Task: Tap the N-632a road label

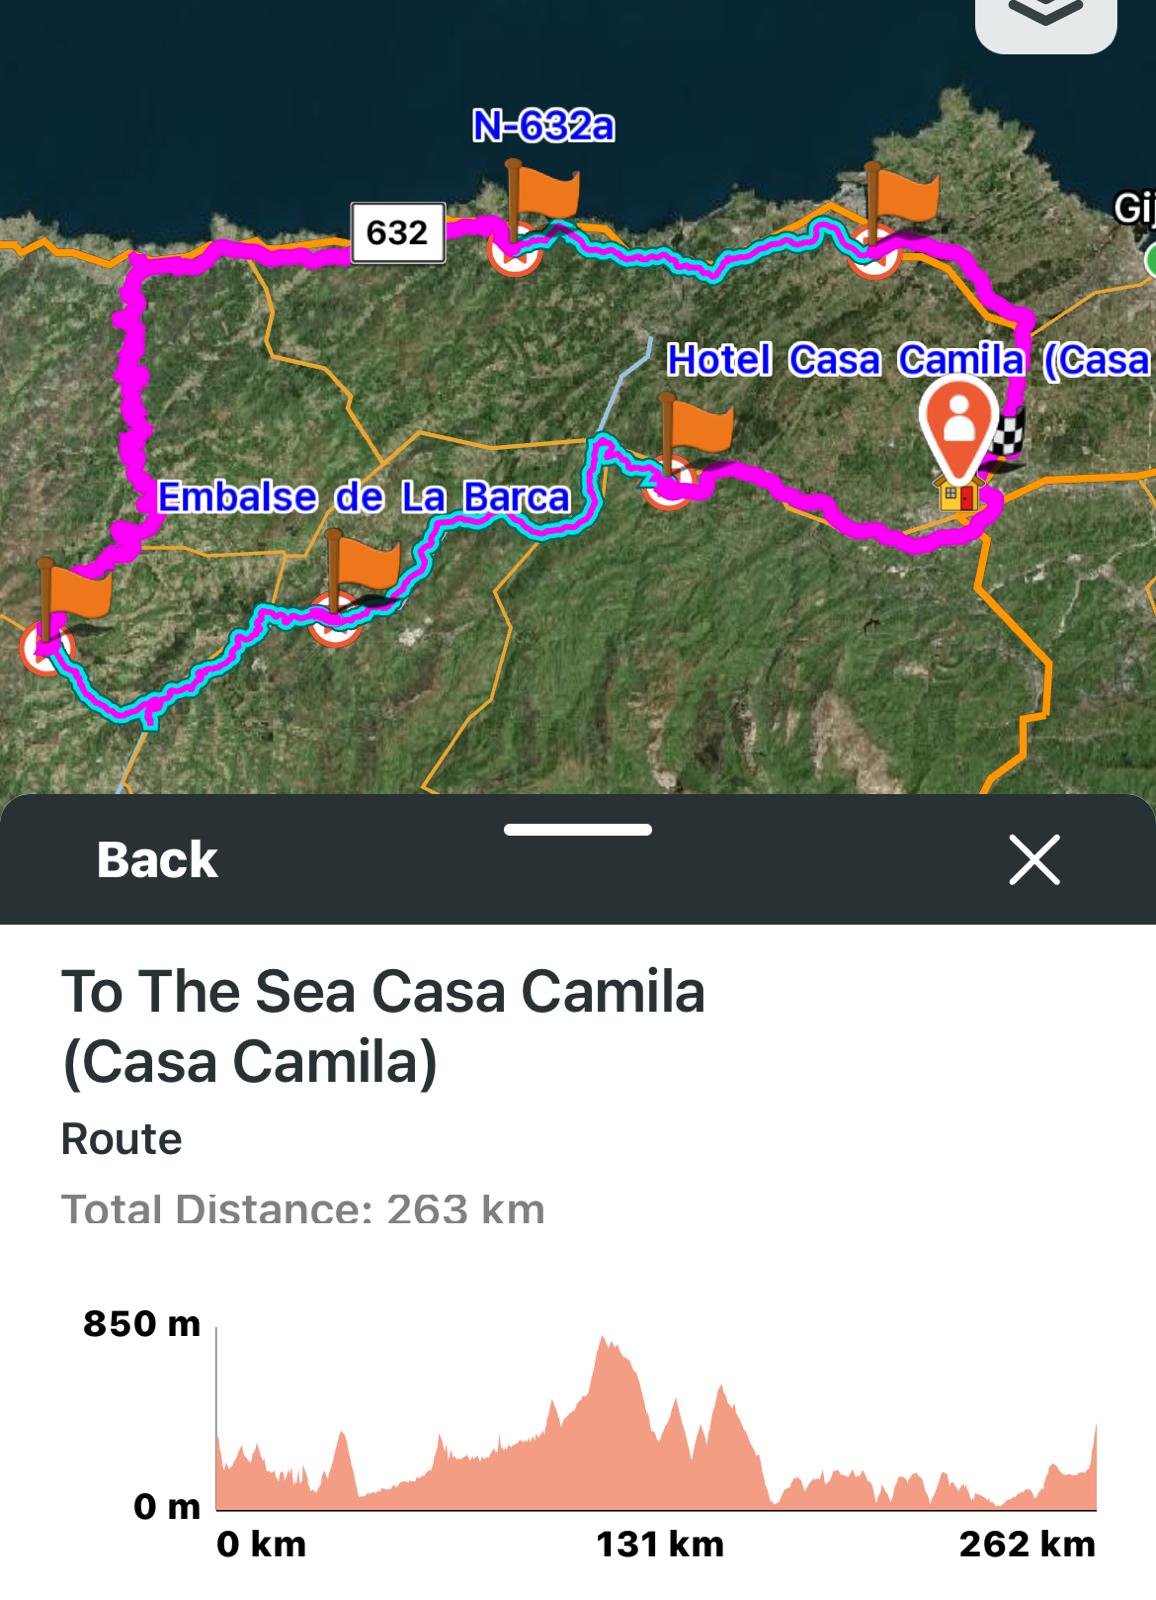Action: tap(543, 127)
